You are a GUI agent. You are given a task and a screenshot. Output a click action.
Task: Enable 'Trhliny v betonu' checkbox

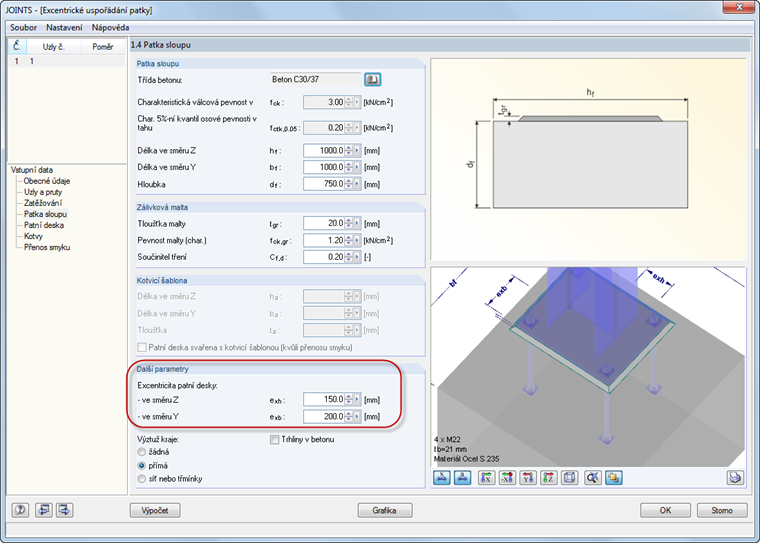tap(274, 440)
